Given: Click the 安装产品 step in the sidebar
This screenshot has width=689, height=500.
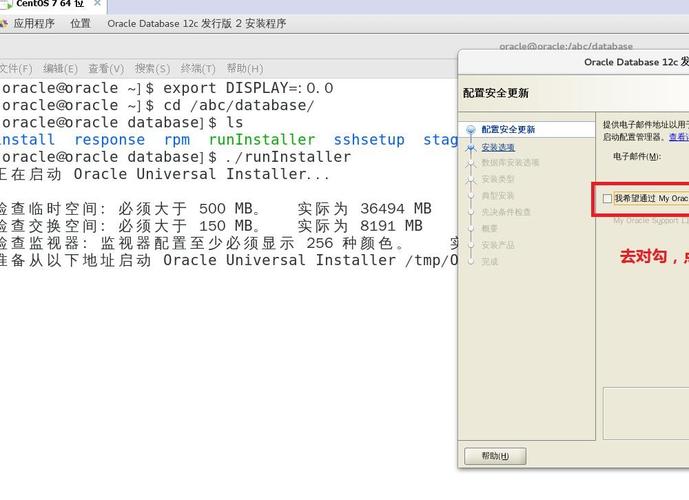Looking at the screenshot, I should 497,245.
